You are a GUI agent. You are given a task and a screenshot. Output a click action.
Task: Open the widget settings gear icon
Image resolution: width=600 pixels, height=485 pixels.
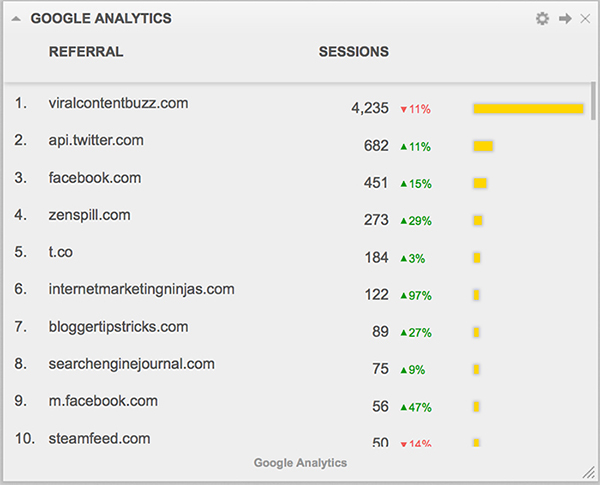tap(542, 18)
